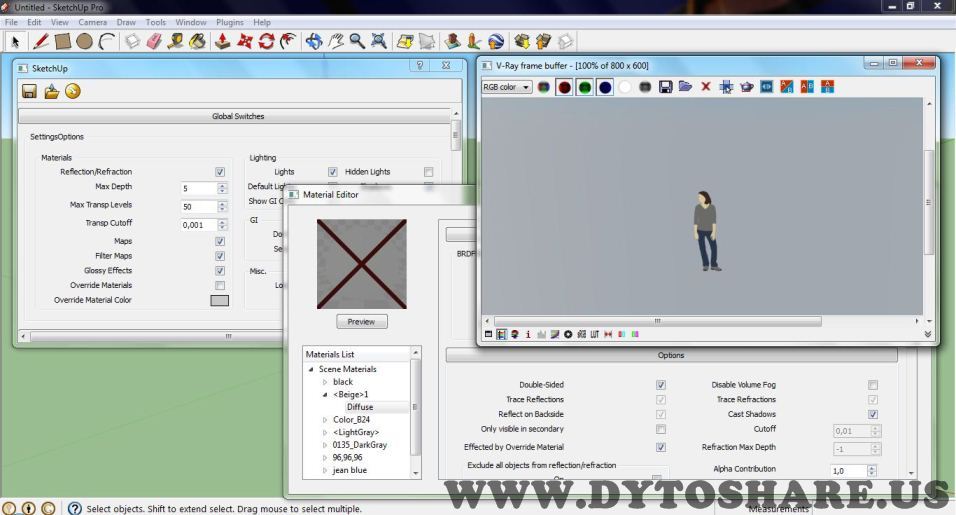Screen dimensions: 956x515
Task: Open the File menu
Action: click(11, 22)
